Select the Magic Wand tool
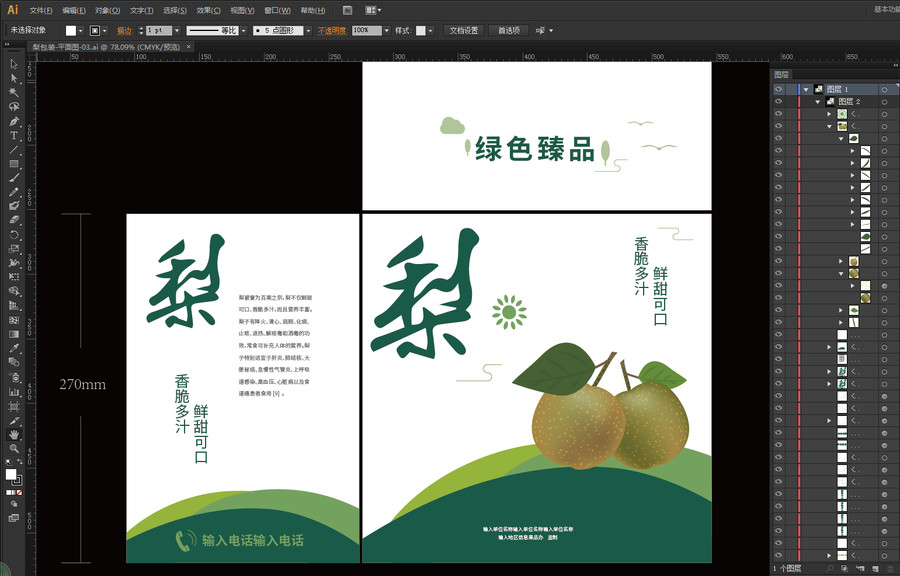 click(14, 92)
